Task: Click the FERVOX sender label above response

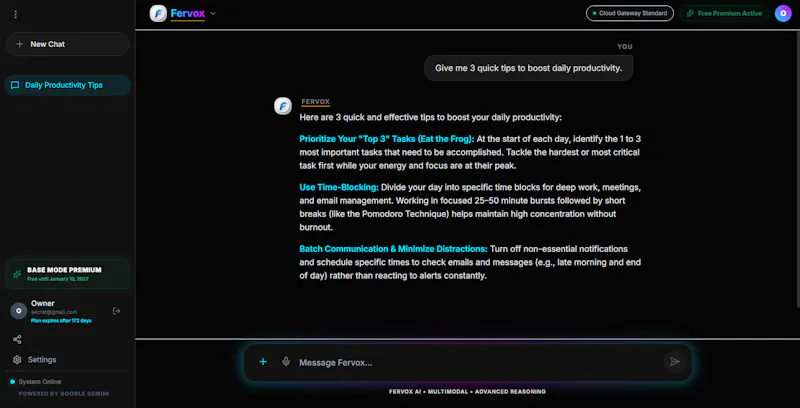Action: tap(315, 101)
